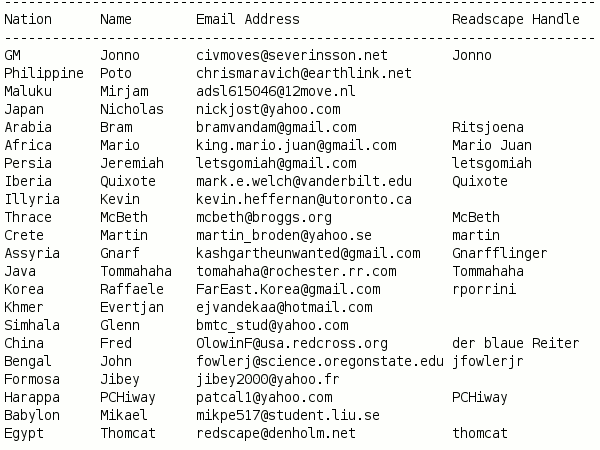Select the Gnarfflinger Readscape handle
The height and width of the screenshot is (450, 600).
499,253
